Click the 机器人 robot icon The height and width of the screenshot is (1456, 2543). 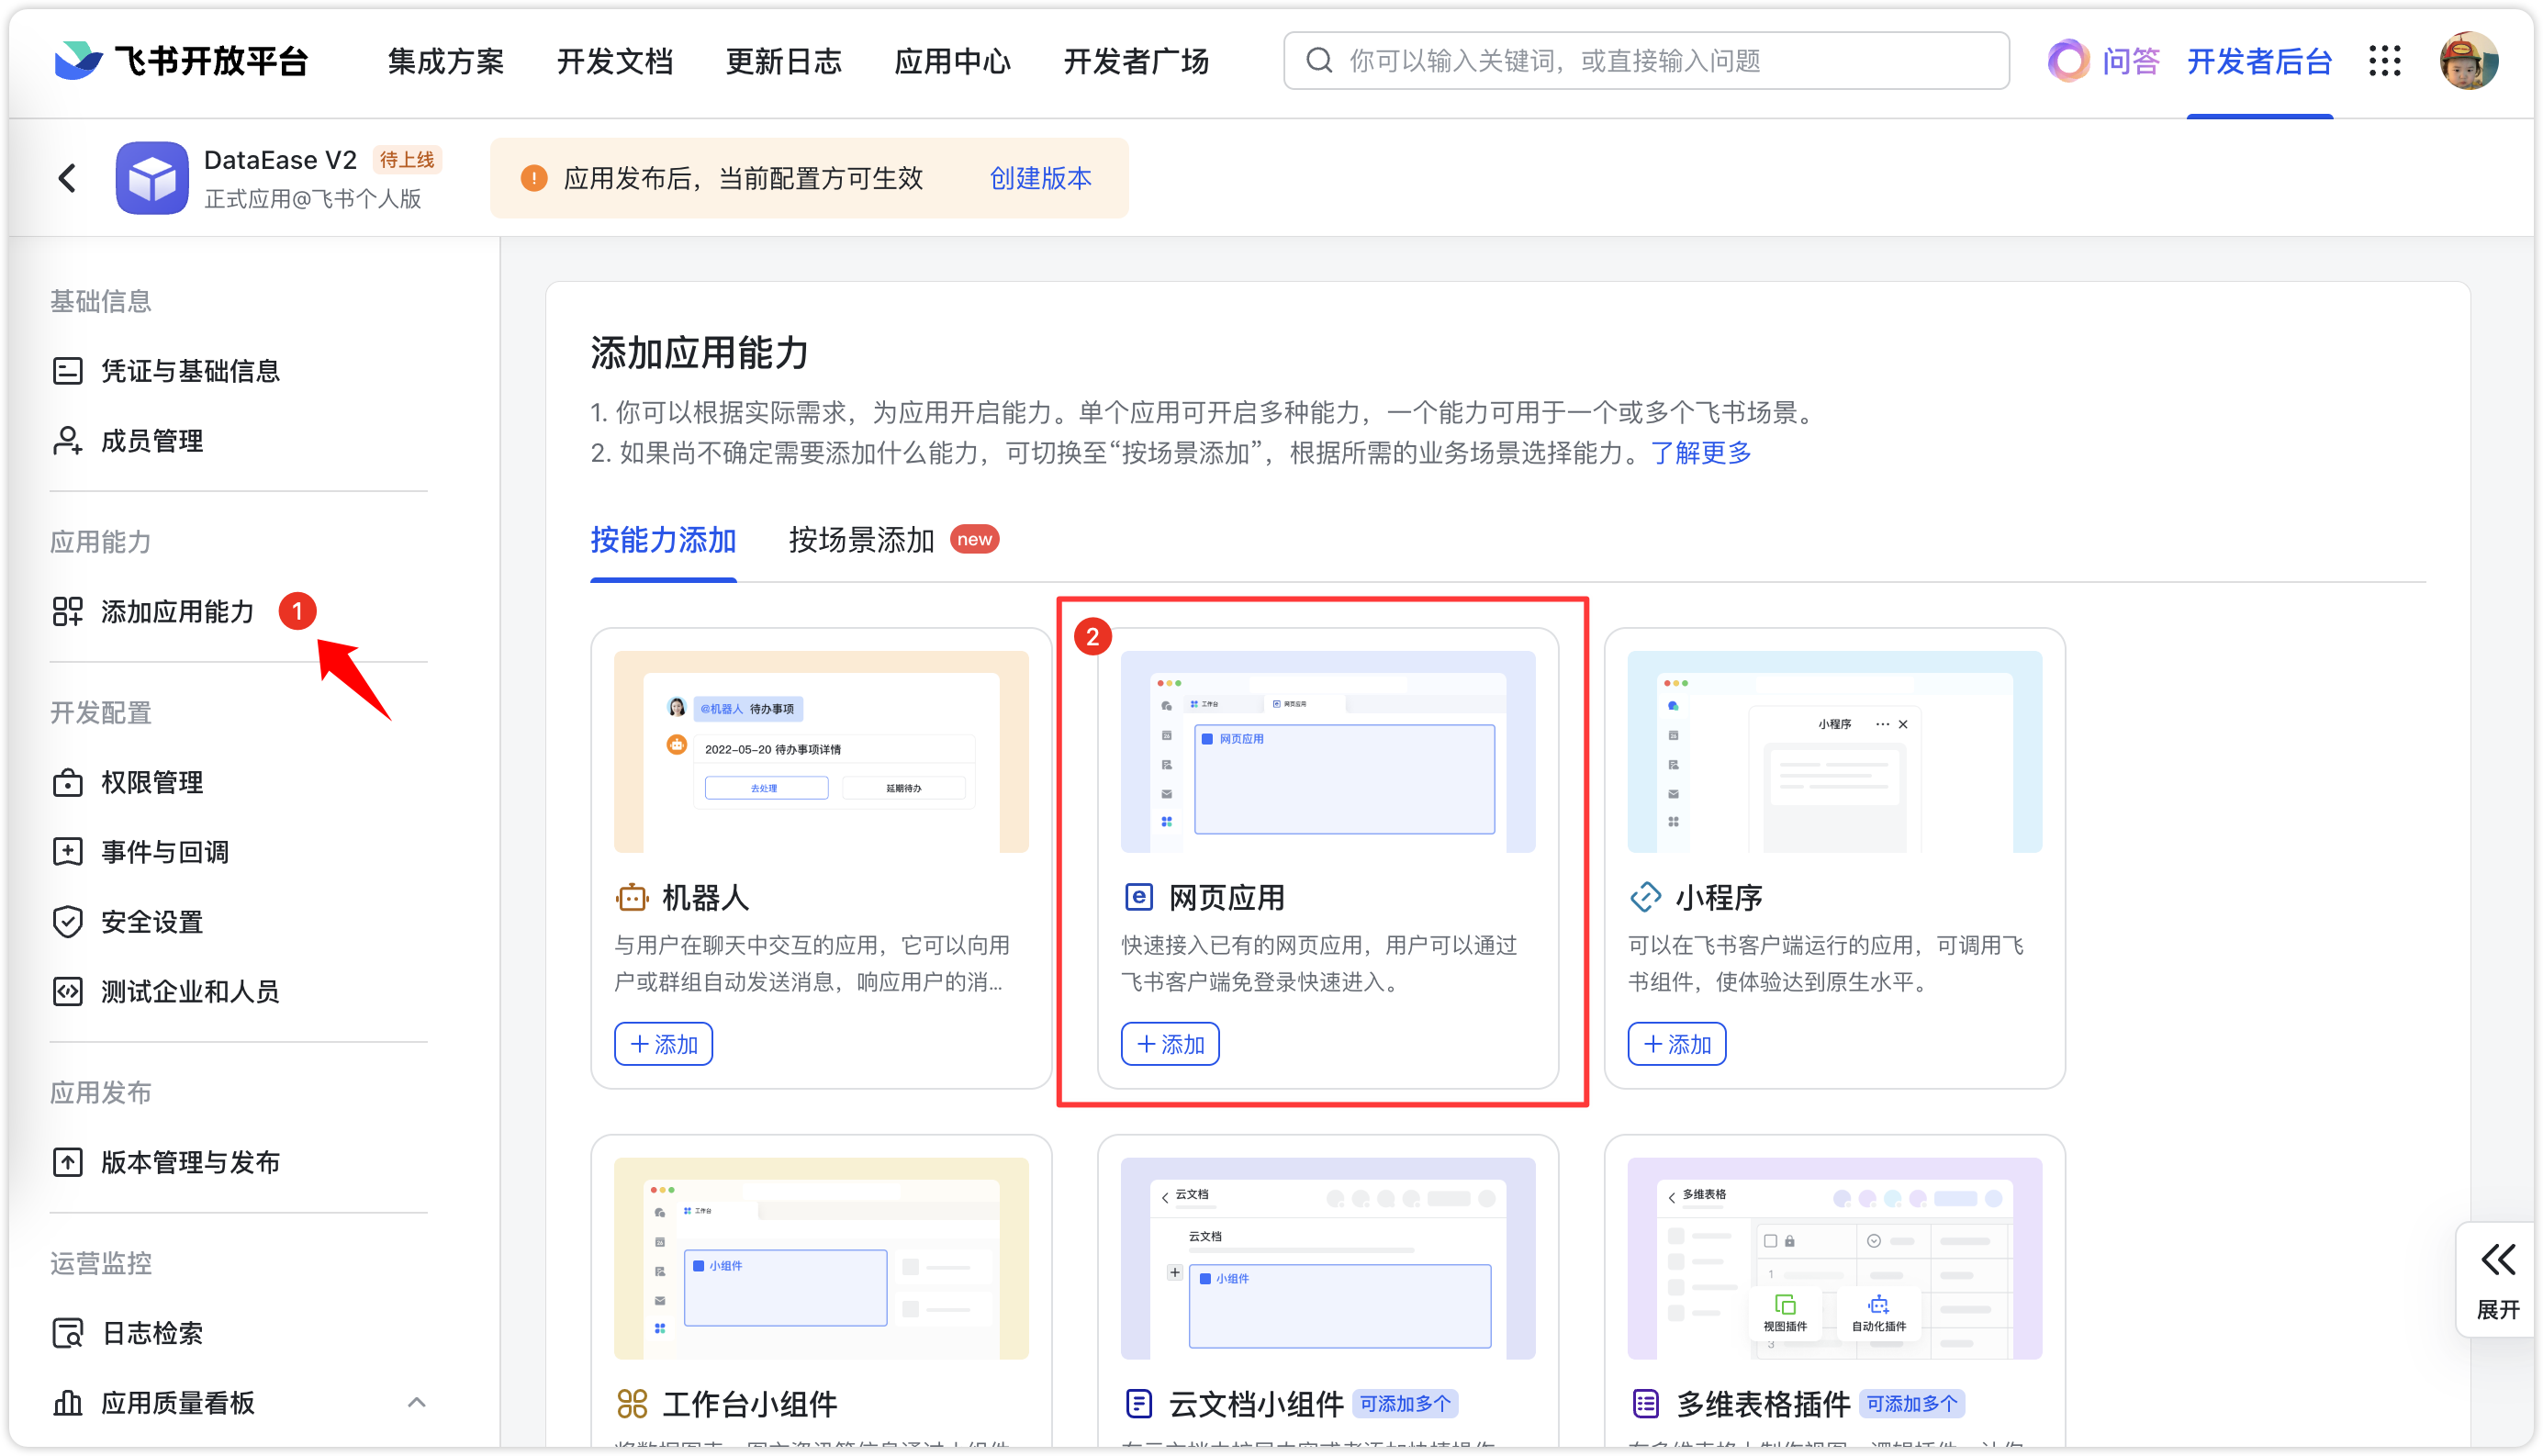[631, 897]
